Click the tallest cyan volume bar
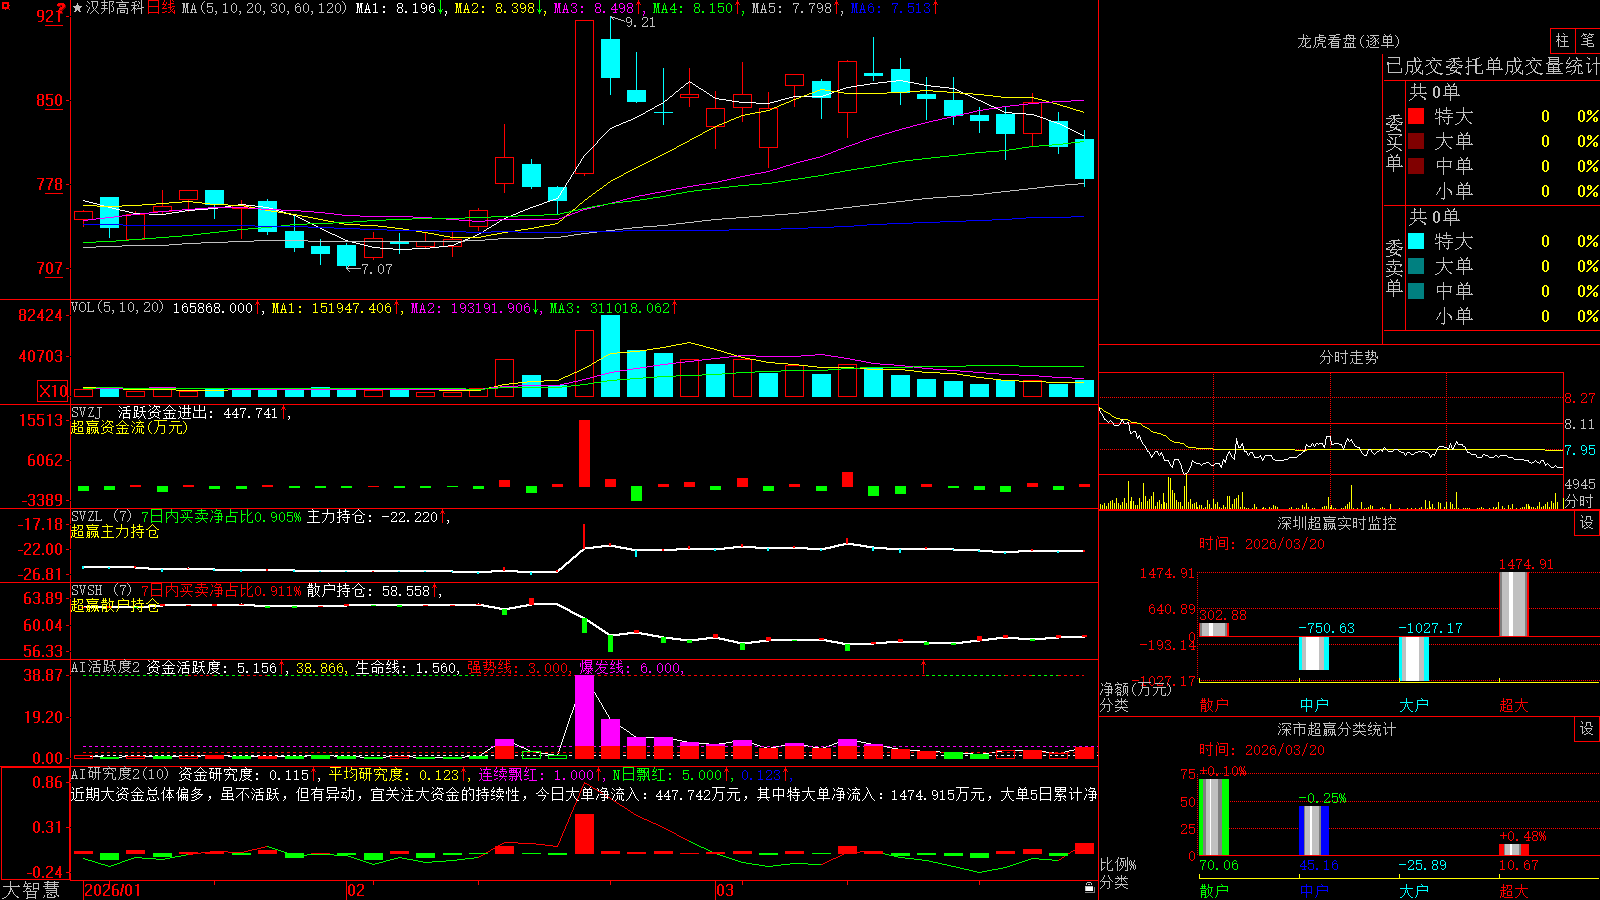The width and height of the screenshot is (1600, 900). pos(610,356)
